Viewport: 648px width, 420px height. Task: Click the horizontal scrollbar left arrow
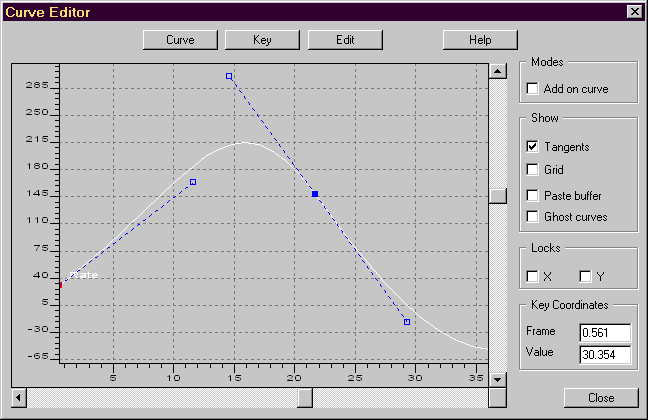[19, 398]
